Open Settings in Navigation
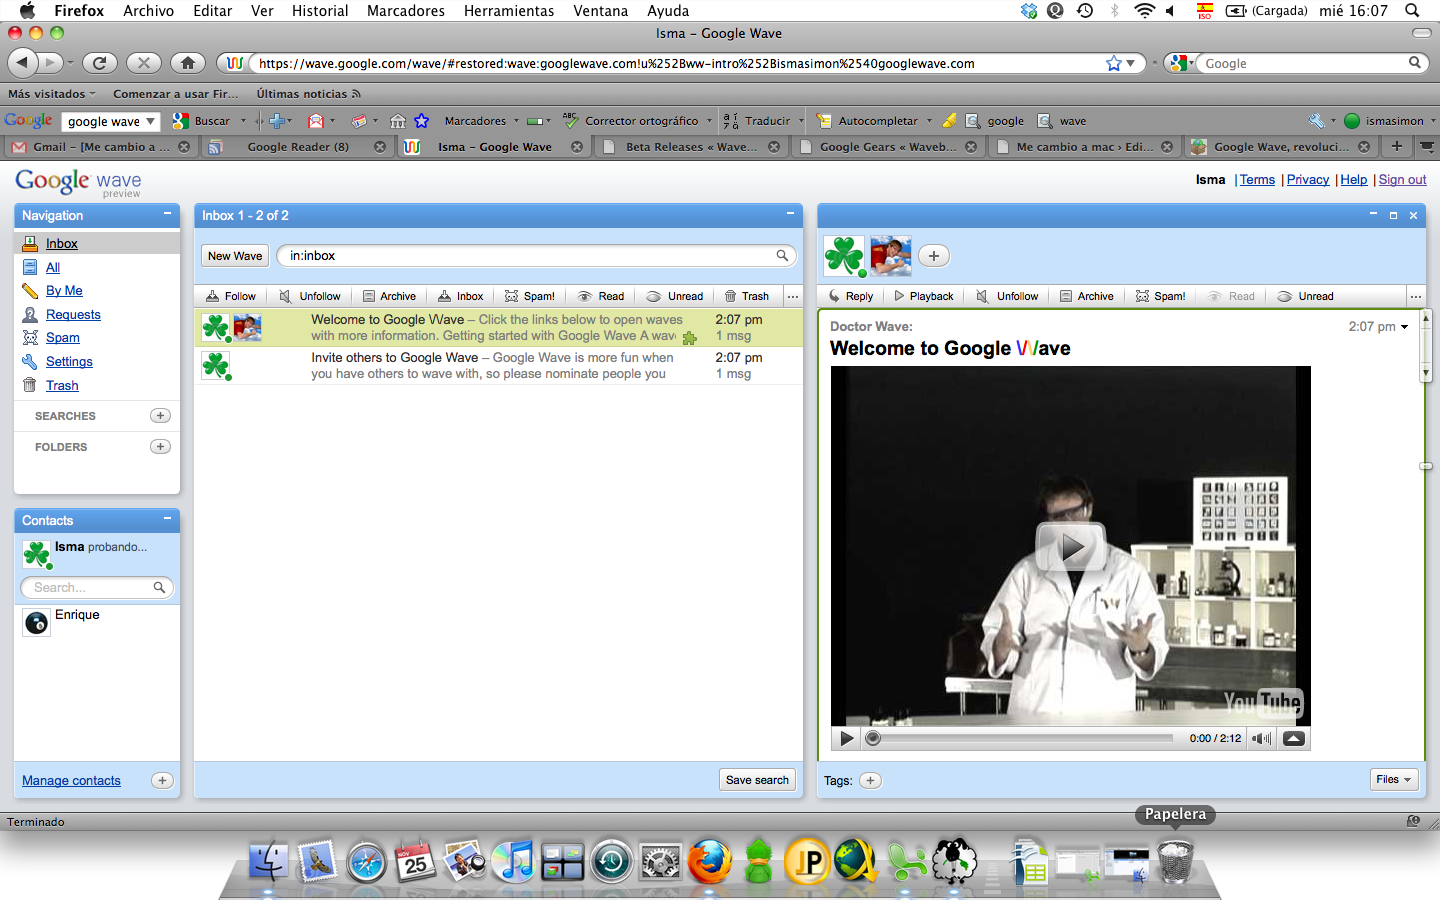The width and height of the screenshot is (1440, 900). coord(69,362)
